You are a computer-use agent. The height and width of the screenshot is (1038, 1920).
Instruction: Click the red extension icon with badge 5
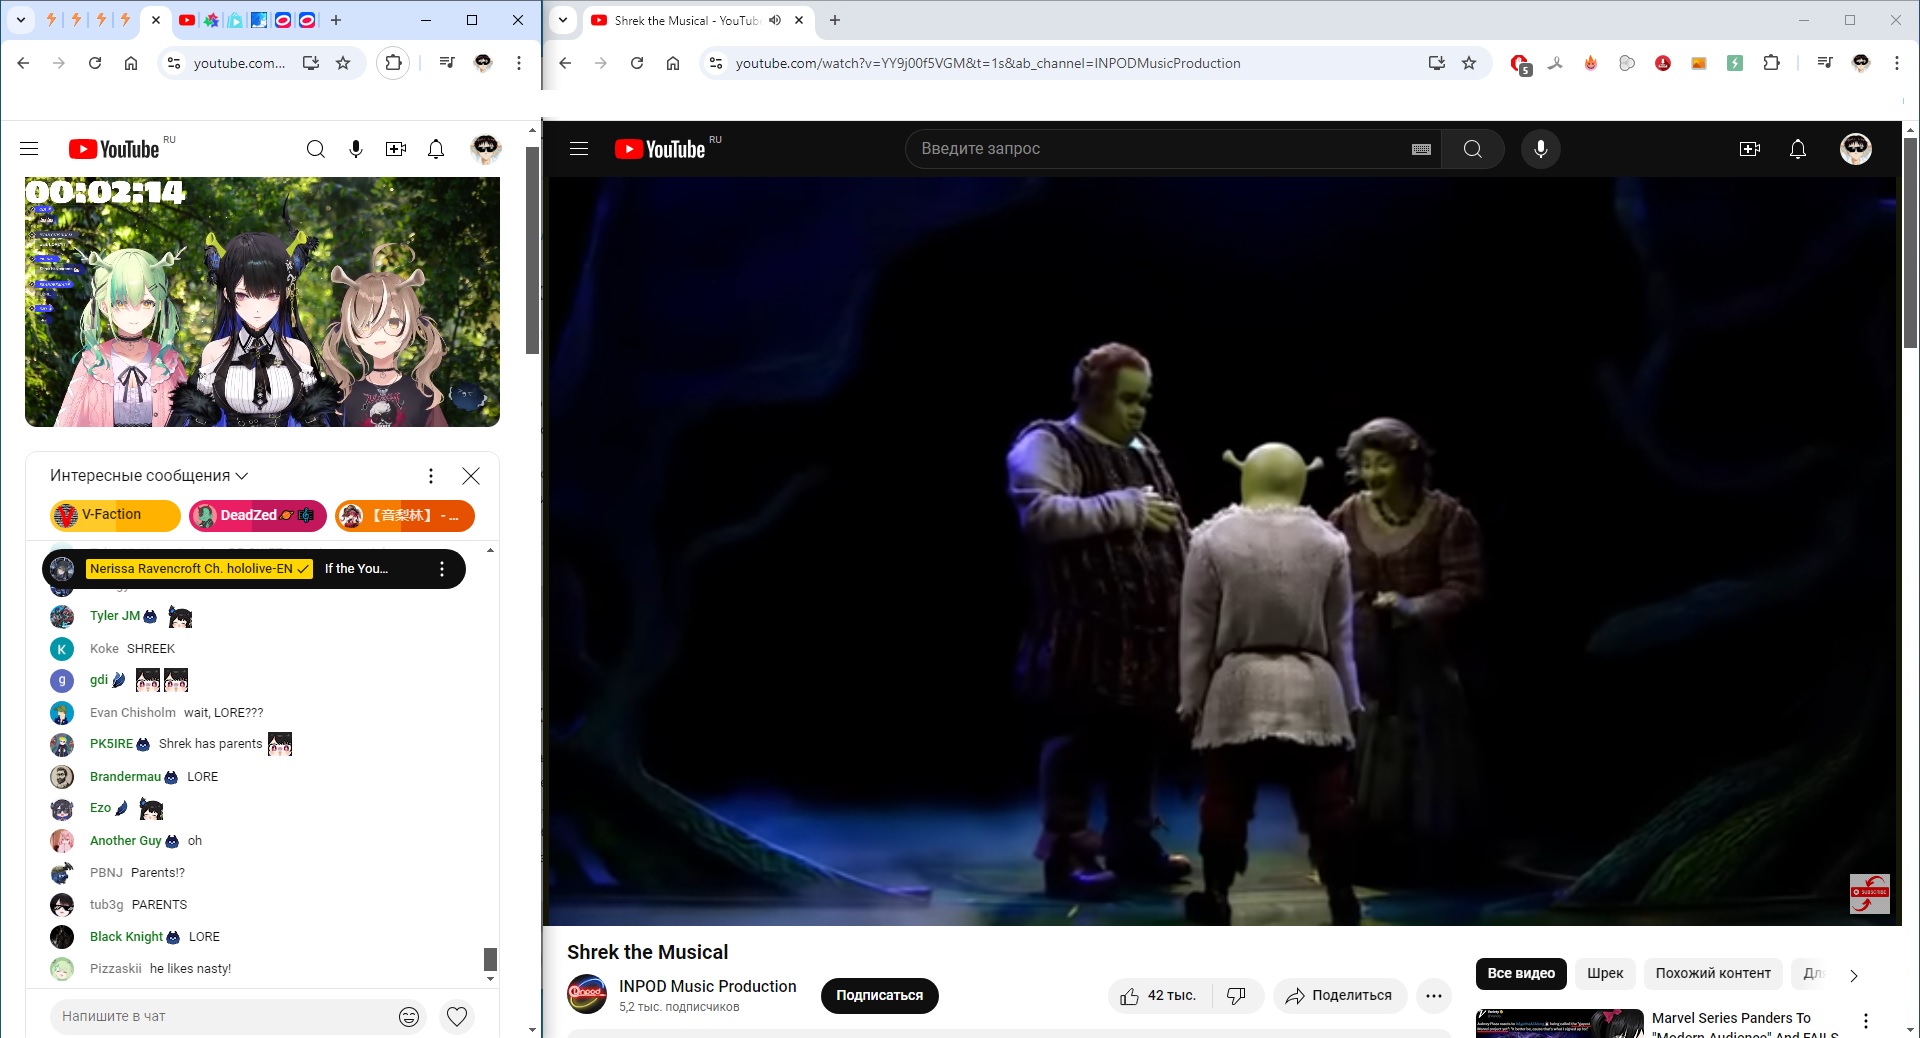pos(1520,64)
